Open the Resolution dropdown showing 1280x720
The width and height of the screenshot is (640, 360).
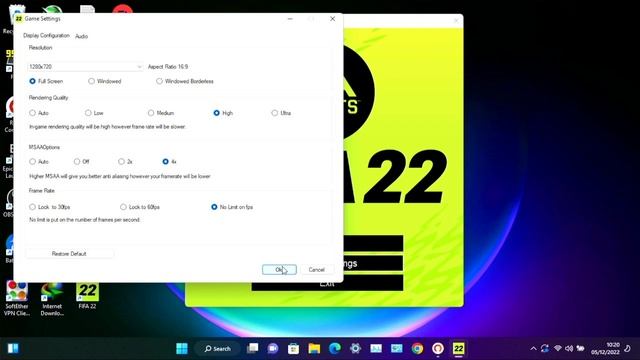[x=85, y=67]
